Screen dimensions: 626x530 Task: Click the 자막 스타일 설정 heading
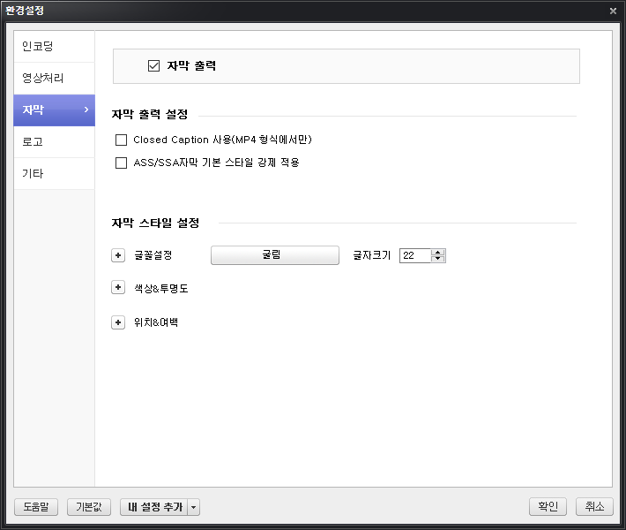tap(155, 223)
